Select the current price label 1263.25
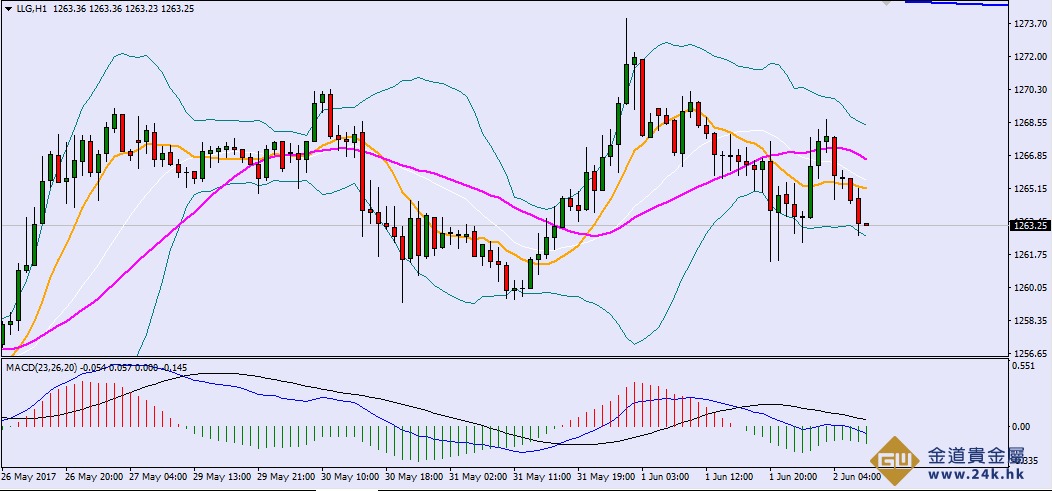 tap(1030, 225)
